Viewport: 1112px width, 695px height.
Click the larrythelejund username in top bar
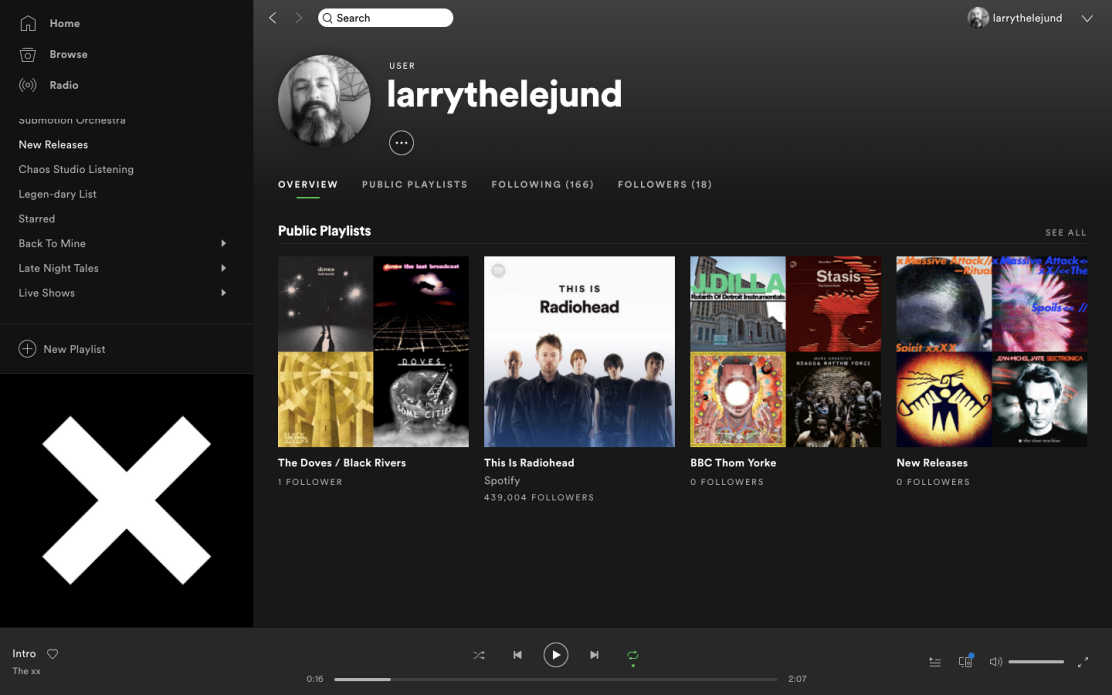pyautogui.click(x=1027, y=18)
